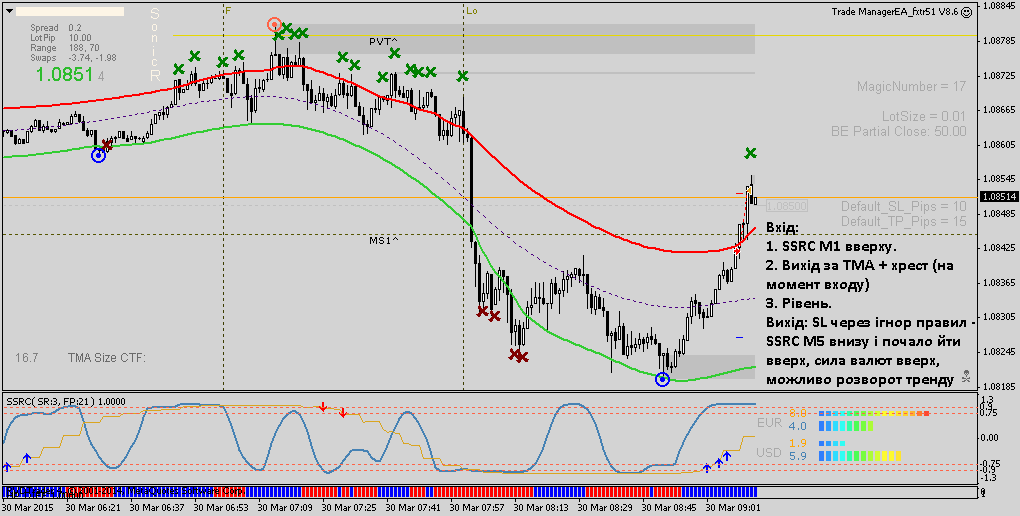Click the 1.08845 price axis label
Screen dimensions: 1020x516
tap(1000, 6)
